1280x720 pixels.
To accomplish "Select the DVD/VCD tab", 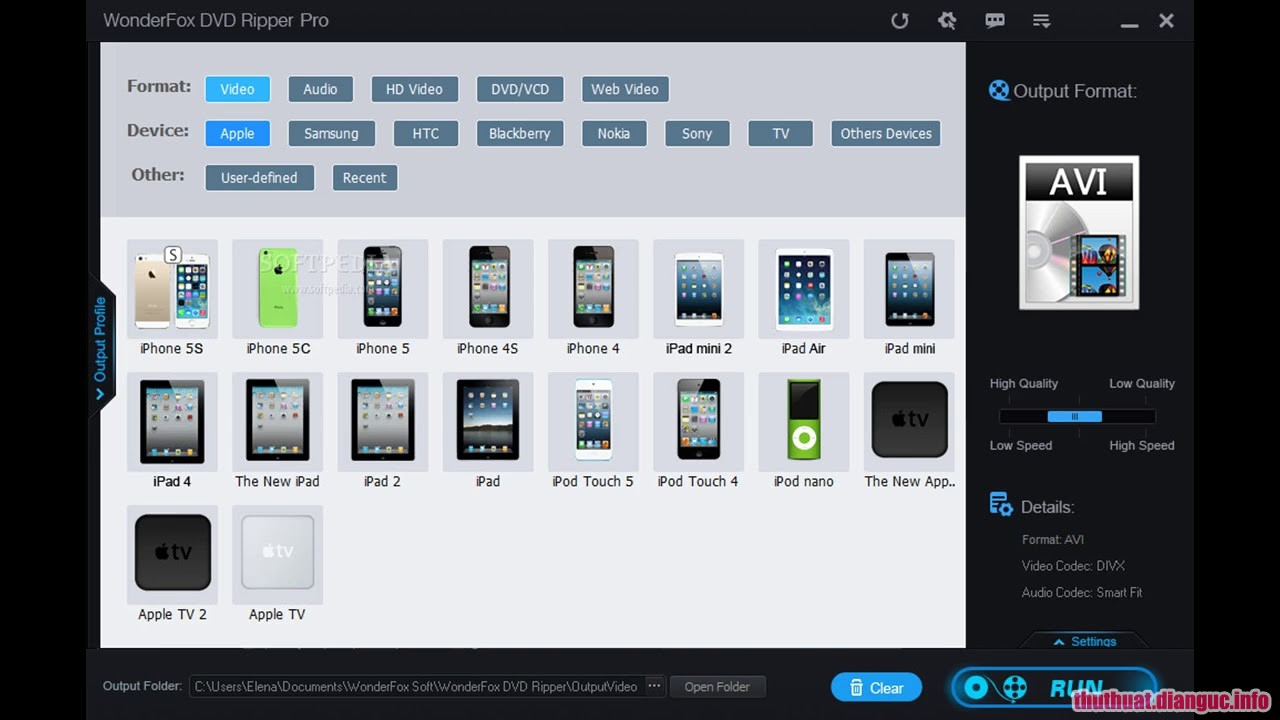I will click(x=520, y=89).
